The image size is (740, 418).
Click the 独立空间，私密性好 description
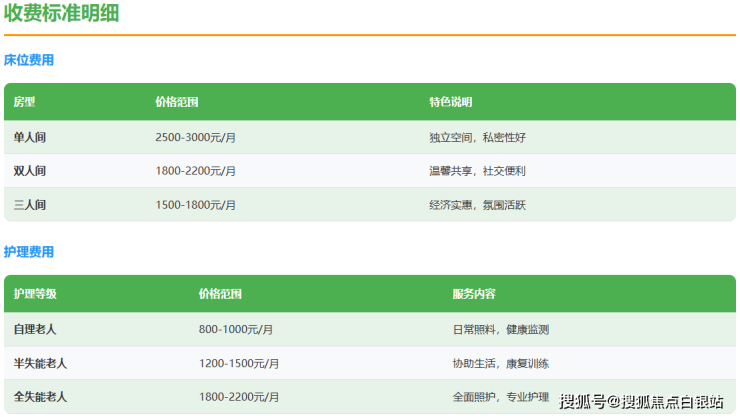477,137
